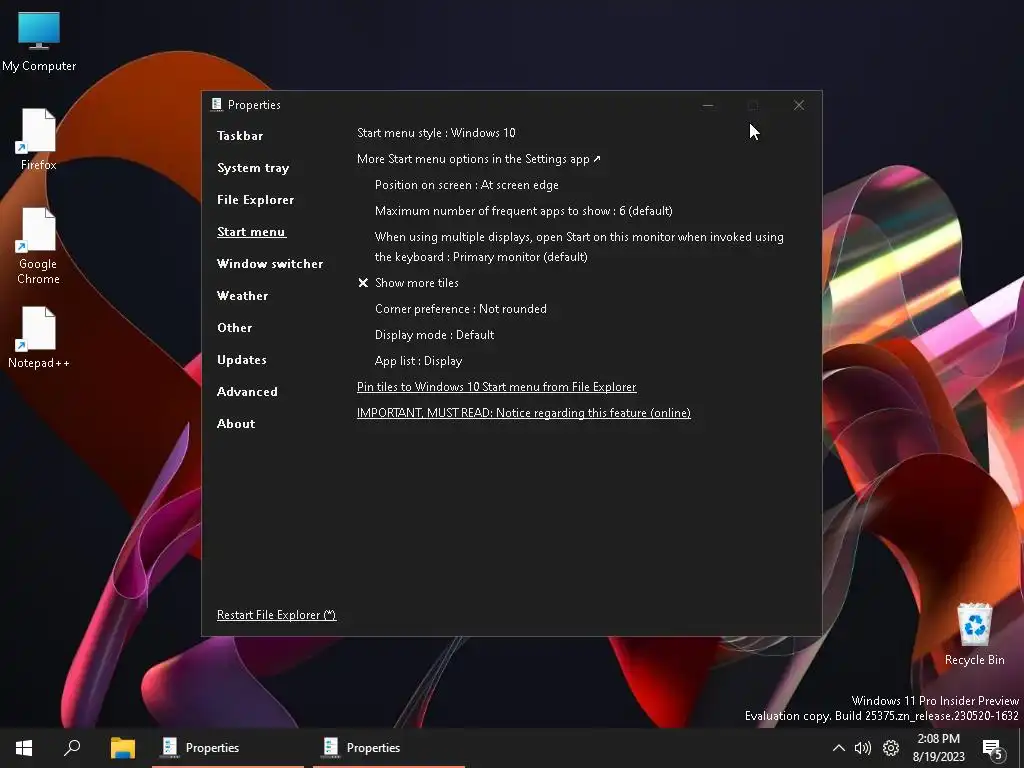Launch Firefox desktop shortcut

click(39, 140)
